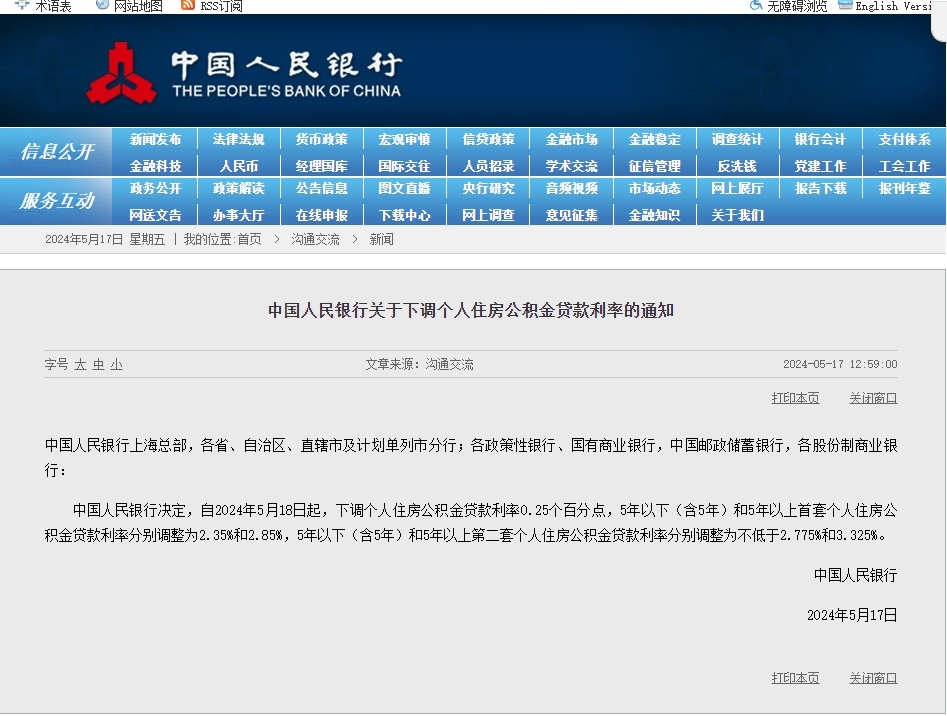Set font size to 小
The width and height of the screenshot is (947, 716).
click(x=117, y=365)
